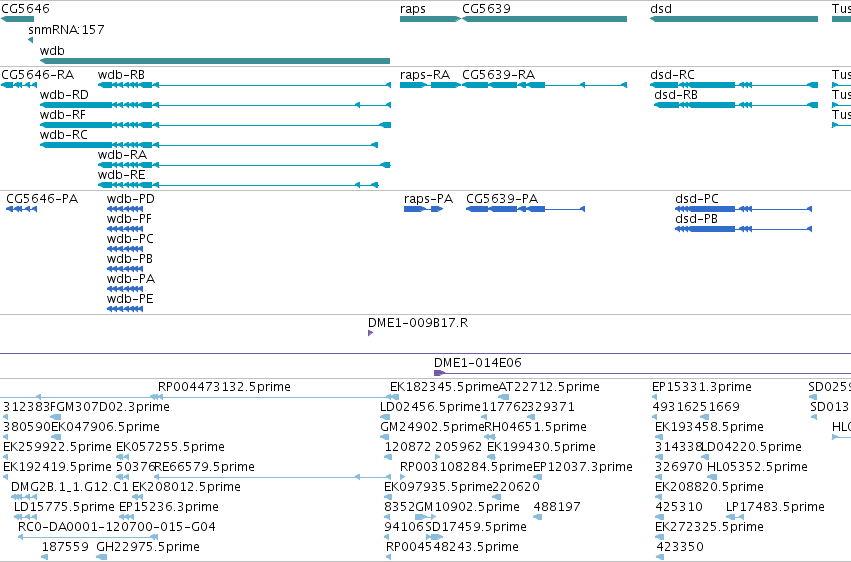Select the EK199430.5prime EST label
The width and height of the screenshot is (851, 562).
[542, 447]
